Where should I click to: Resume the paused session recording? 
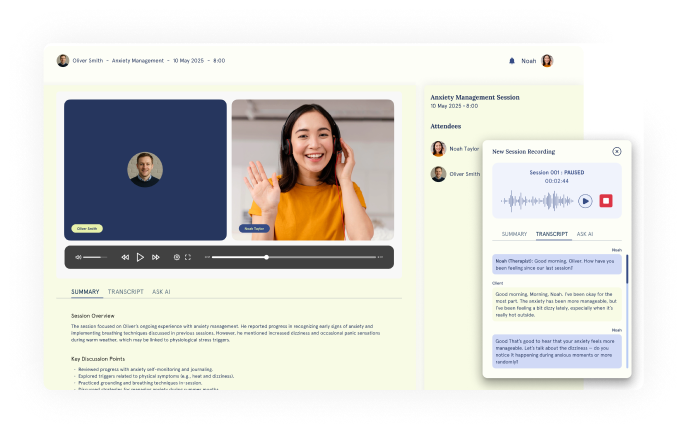[585, 201]
